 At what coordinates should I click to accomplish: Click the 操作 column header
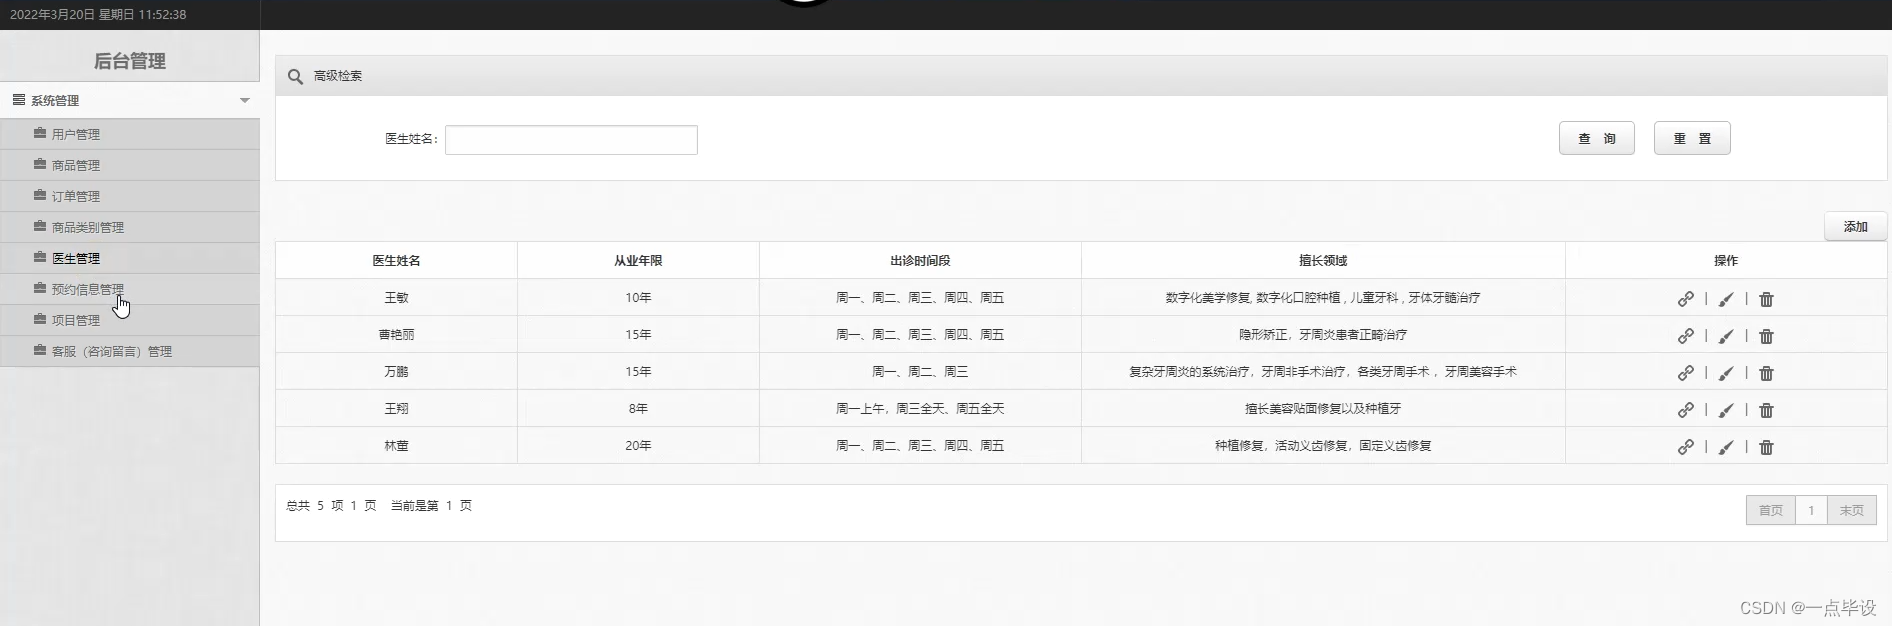click(x=1726, y=261)
